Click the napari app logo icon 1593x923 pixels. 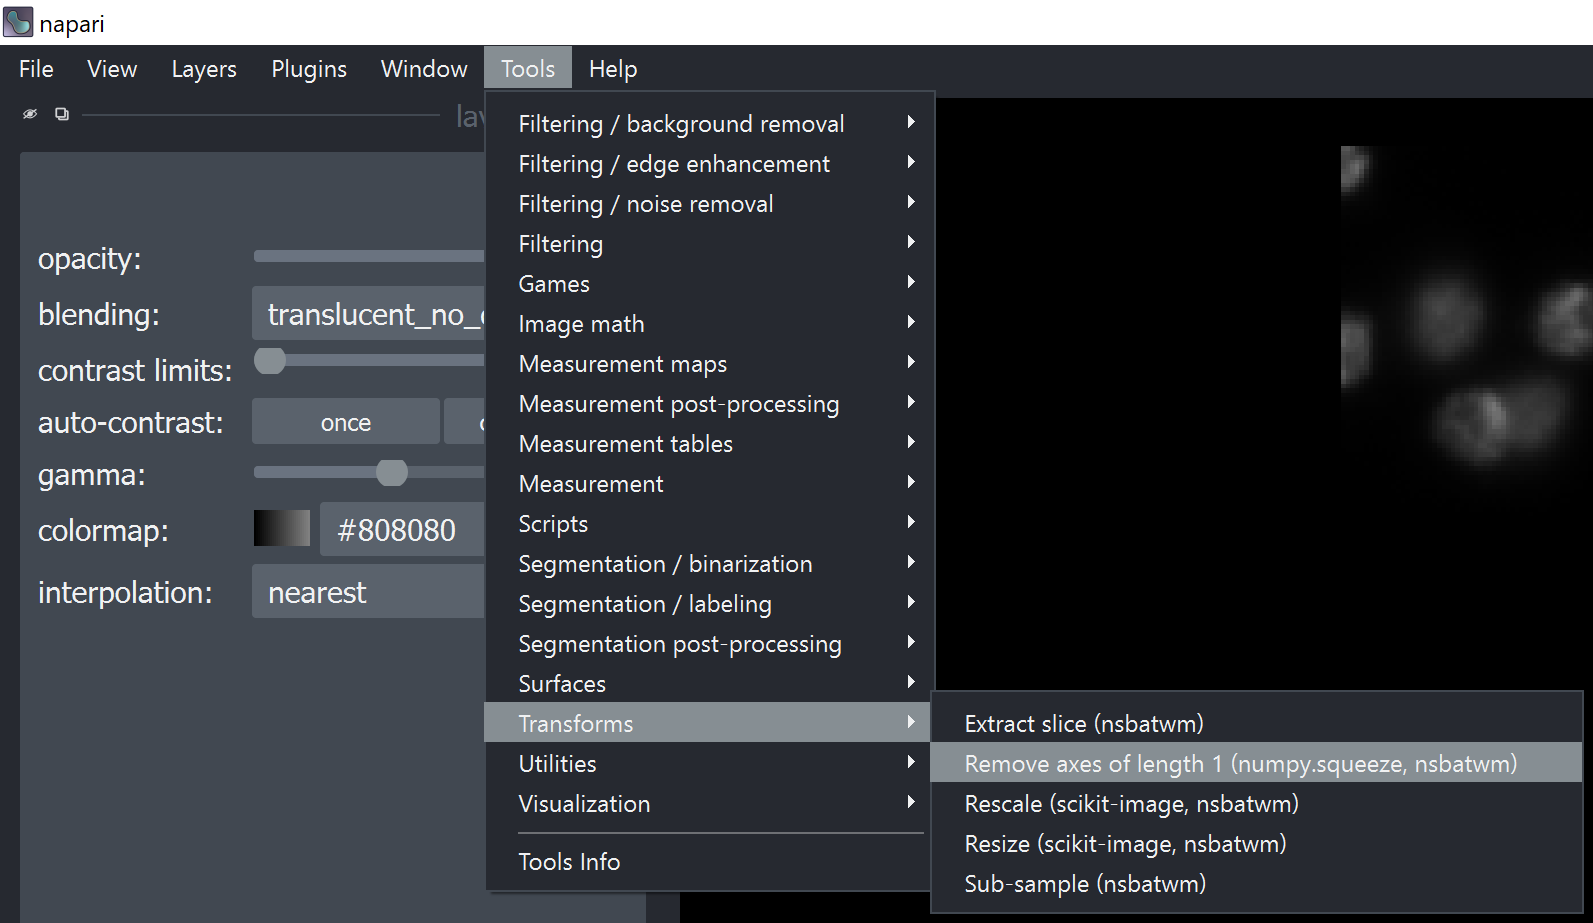18,22
